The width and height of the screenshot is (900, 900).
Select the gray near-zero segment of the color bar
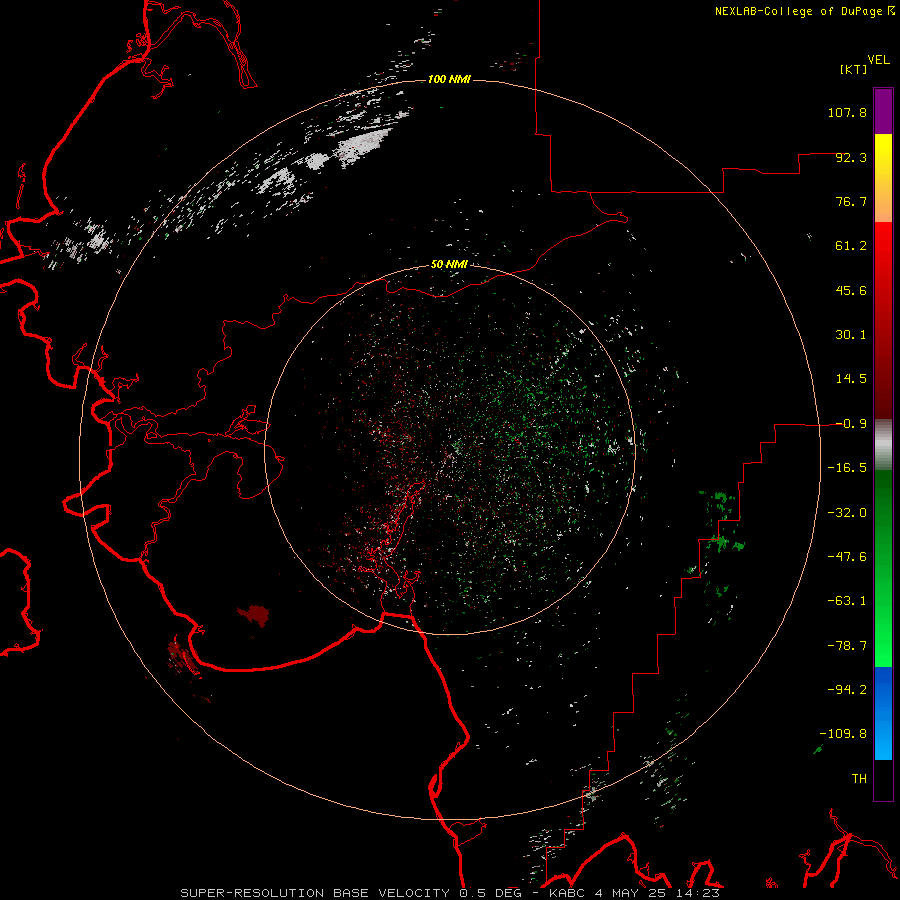point(883,445)
